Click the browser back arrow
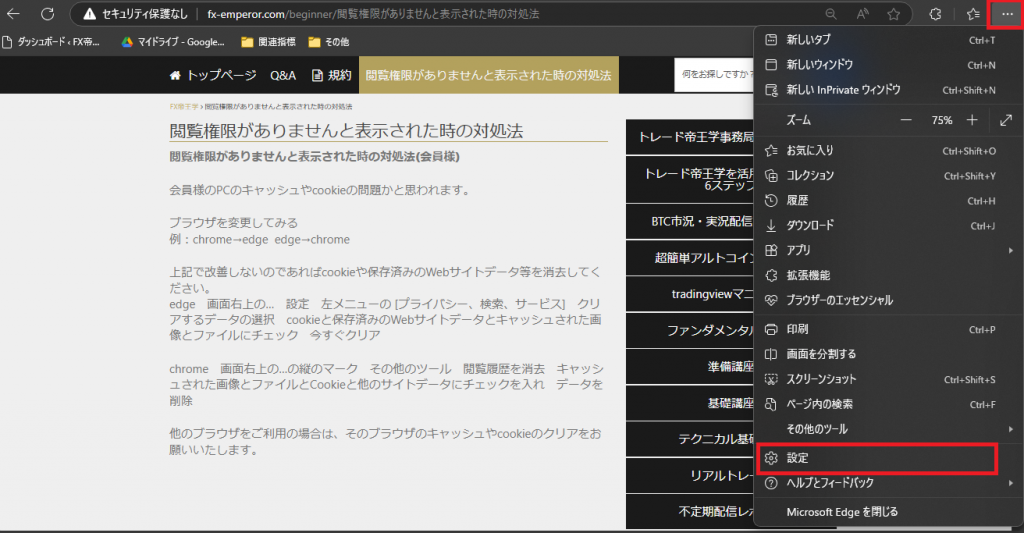The width and height of the screenshot is (1024, 533). click(x=13, y=14)
